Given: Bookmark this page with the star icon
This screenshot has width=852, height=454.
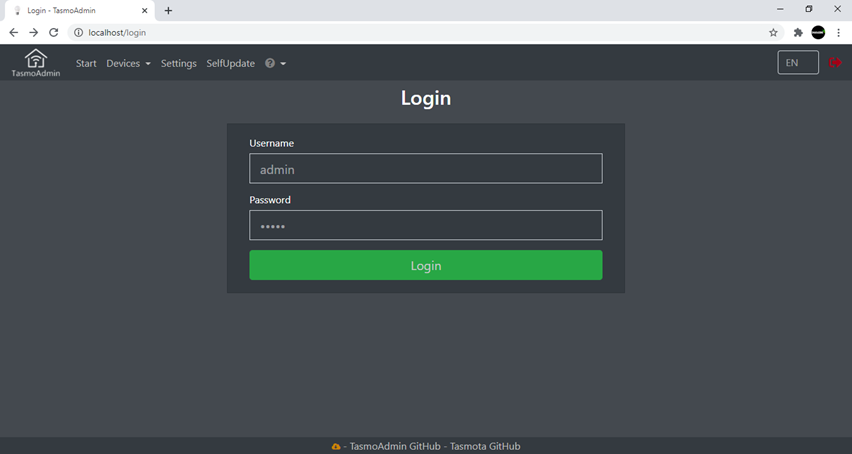Looking at the screenshot, I should (x=773, y=33).
